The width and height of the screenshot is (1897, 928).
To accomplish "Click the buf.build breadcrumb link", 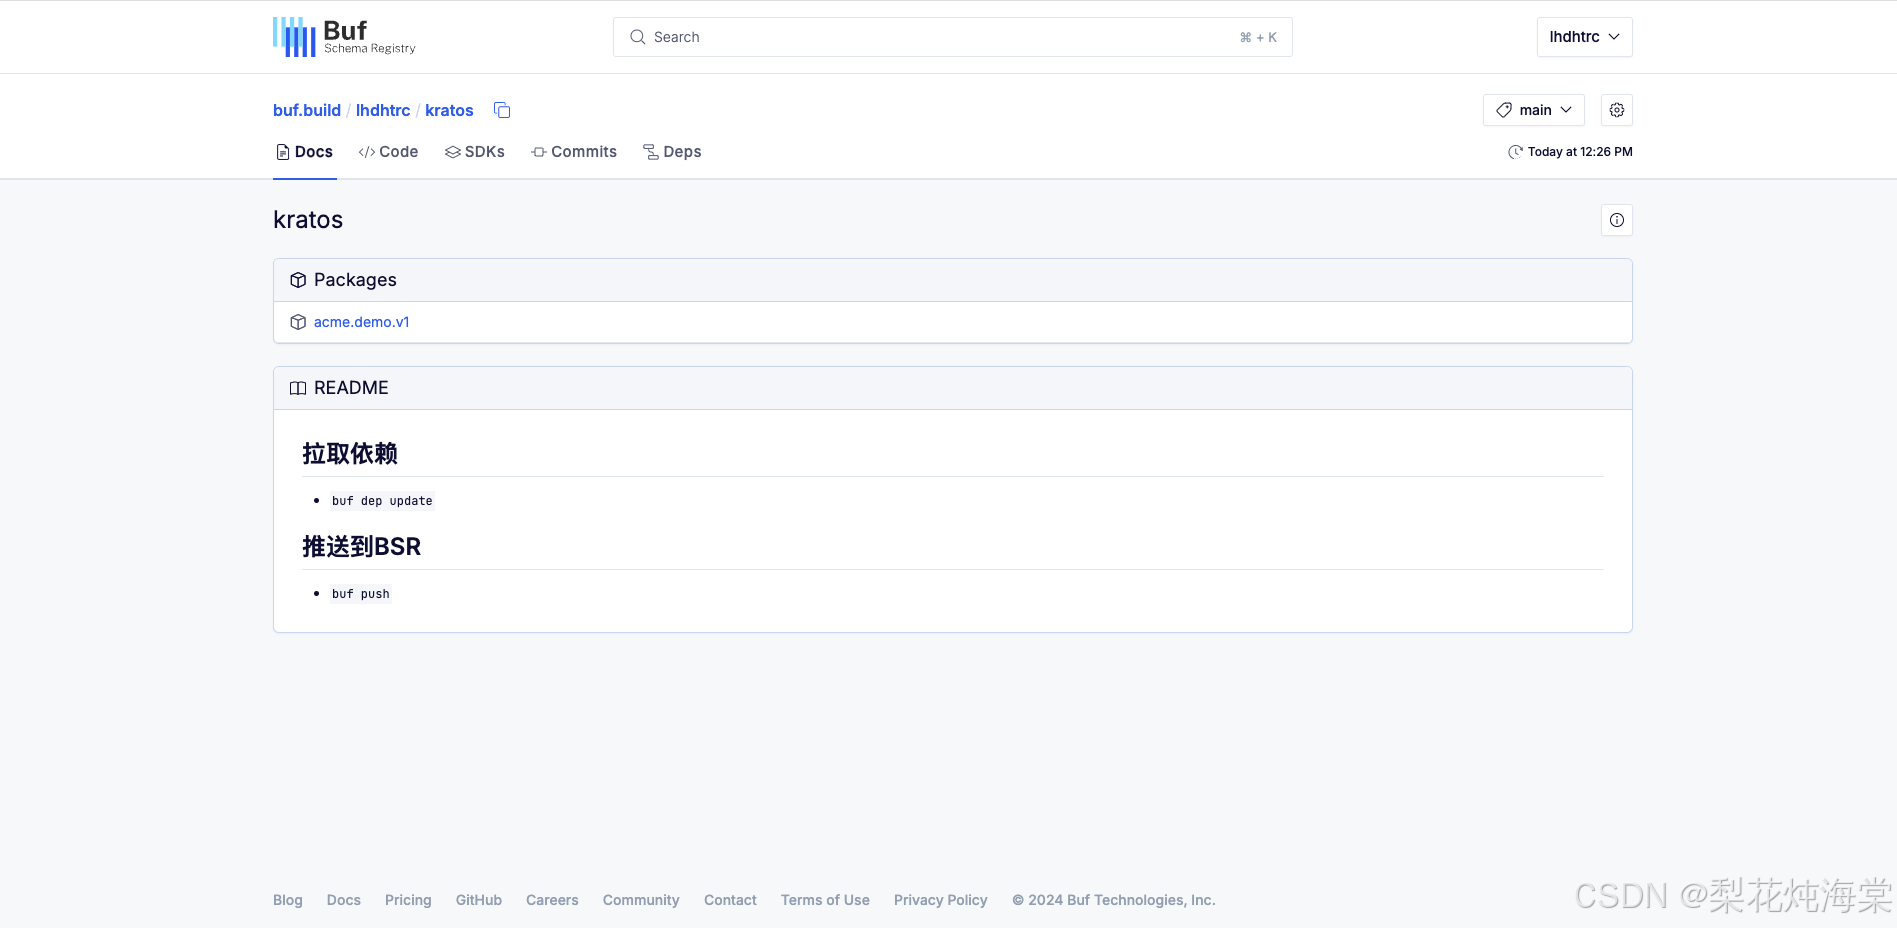I will click(x=307, y=110).
